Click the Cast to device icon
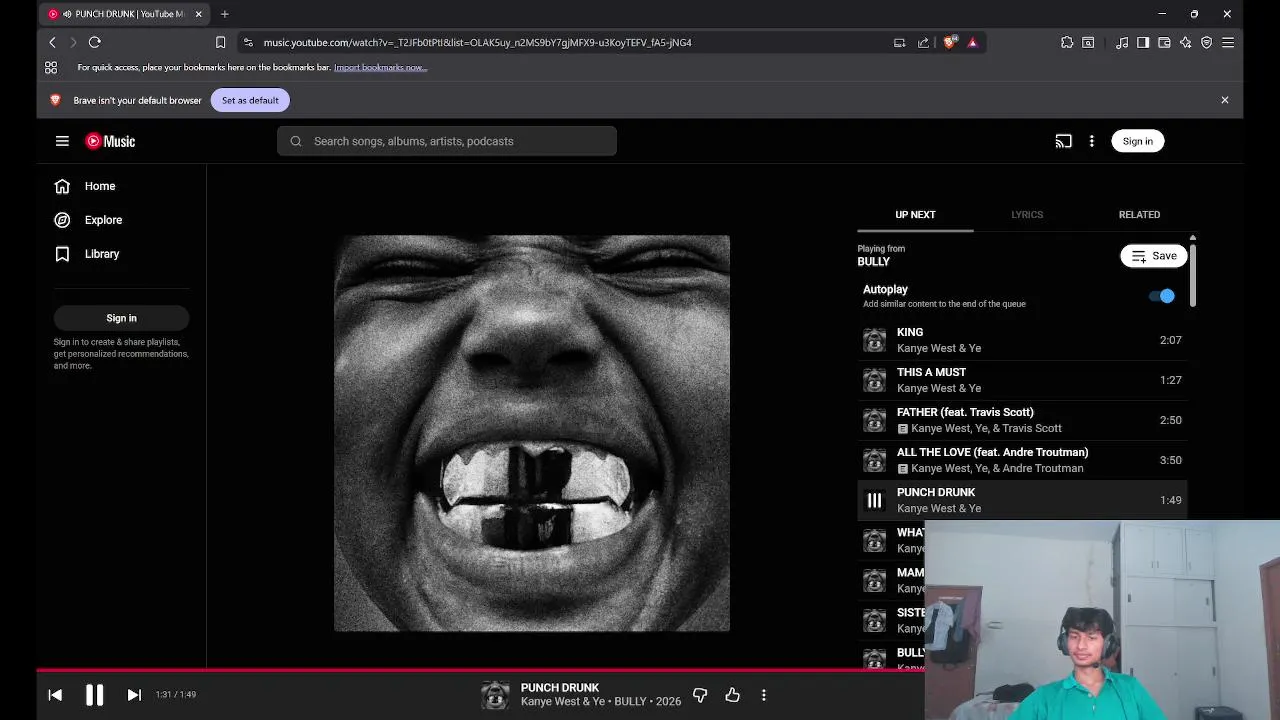This screenshot has height=720, width=1280. tap(1063, 141)
